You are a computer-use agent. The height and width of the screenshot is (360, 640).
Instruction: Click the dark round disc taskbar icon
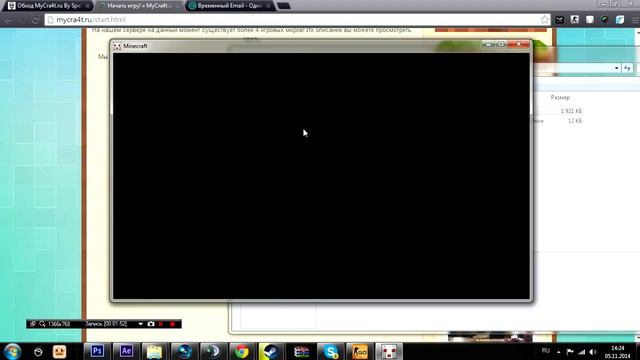pos(213,351)
